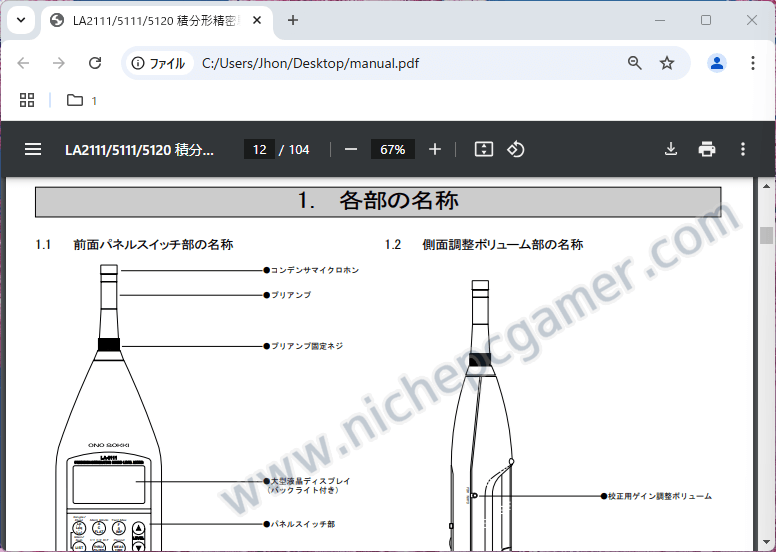
Task: Click heading 1. 各部の名称
Action: point(378,201)
